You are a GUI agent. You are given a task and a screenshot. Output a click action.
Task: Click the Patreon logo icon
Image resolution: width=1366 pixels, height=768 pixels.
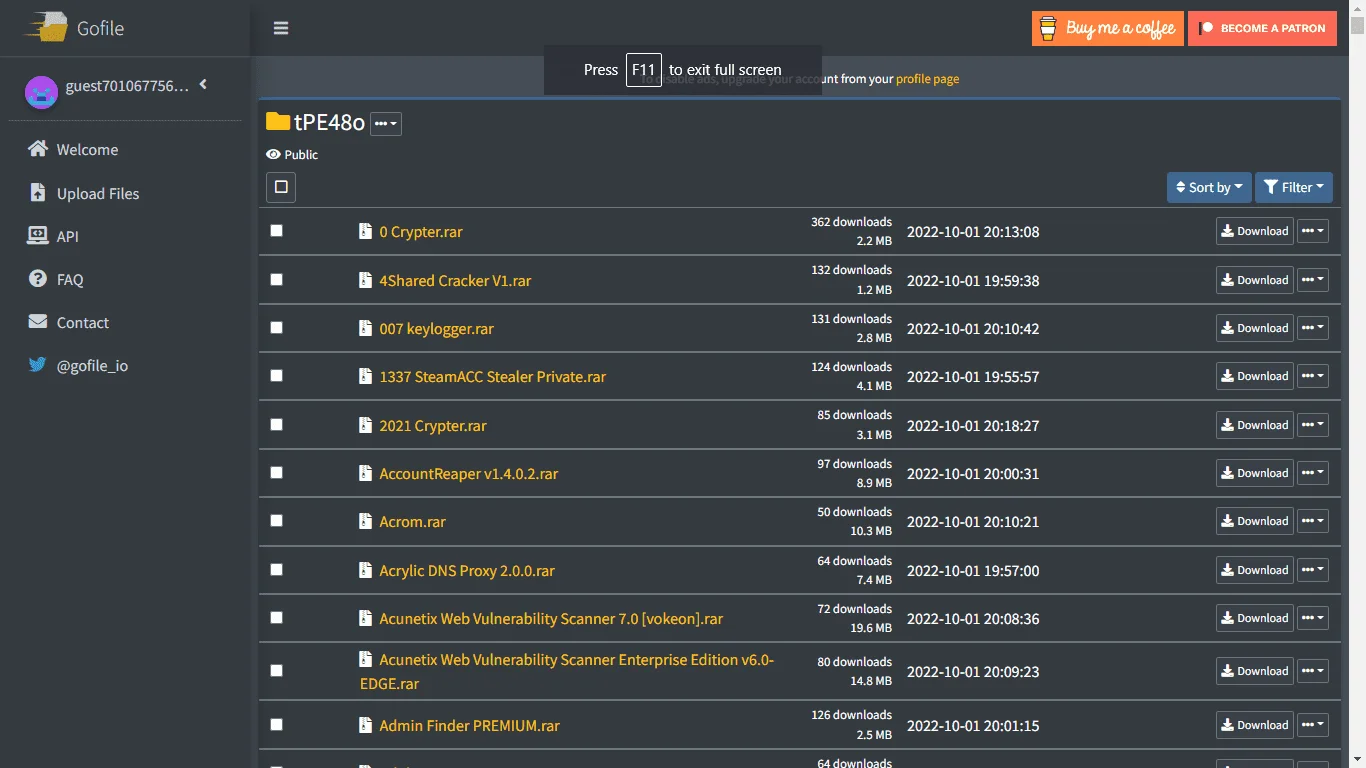[x=1207, y=28]
